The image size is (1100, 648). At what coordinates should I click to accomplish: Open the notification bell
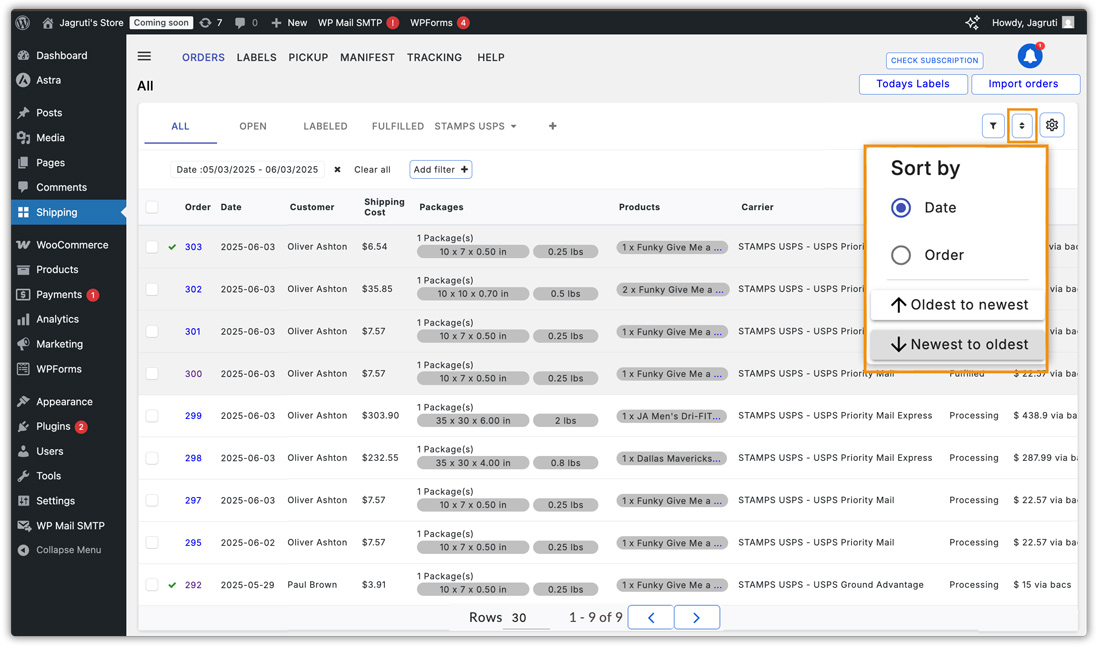1030,55
